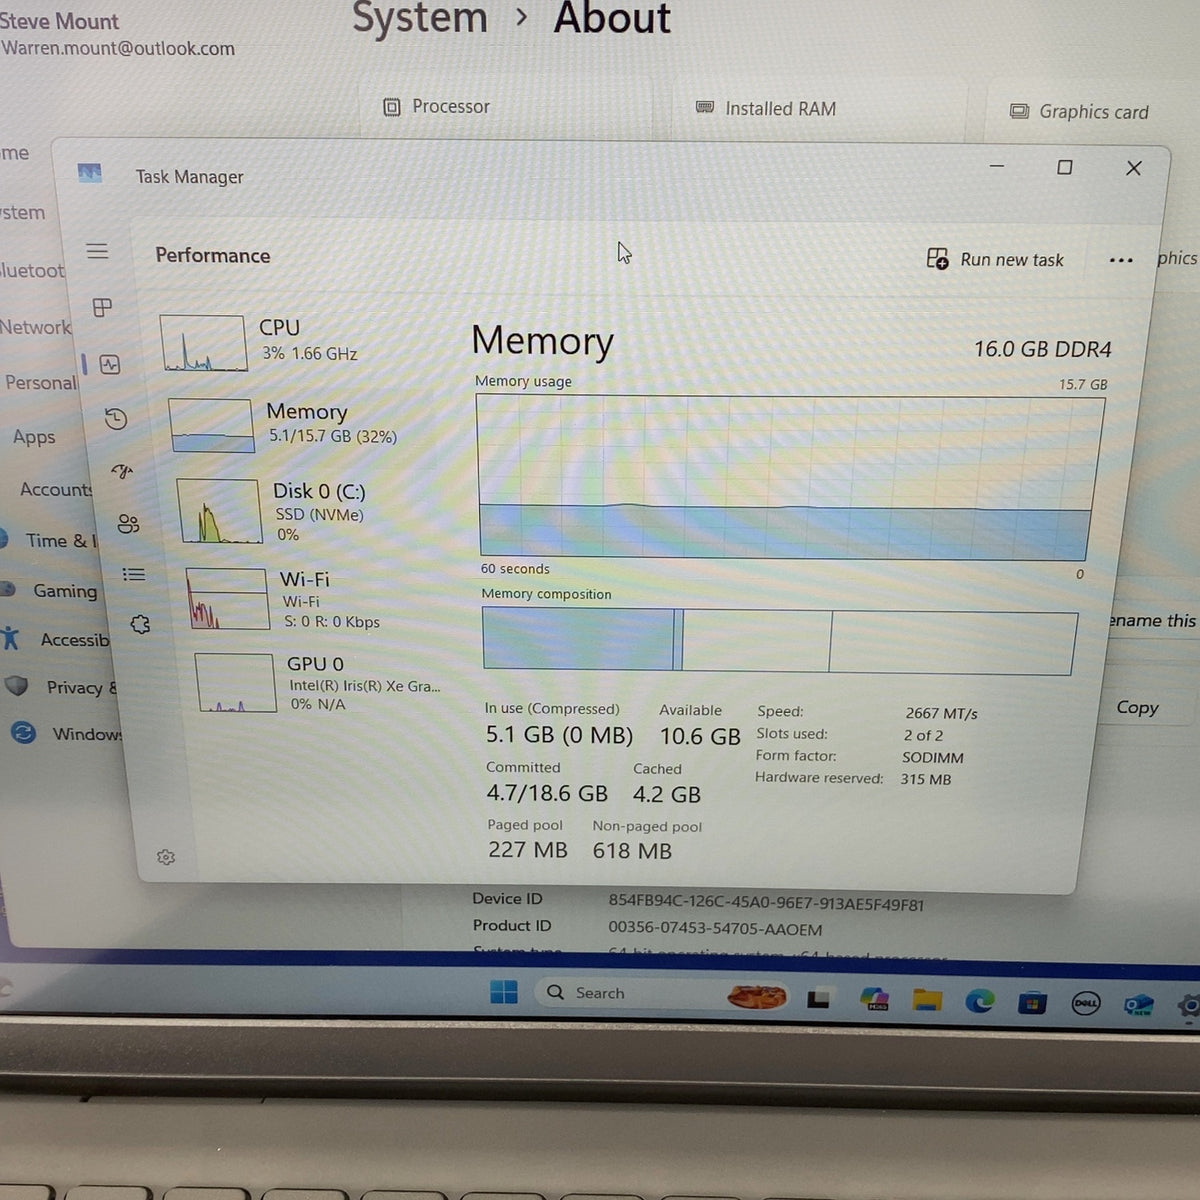The height and width of the screenshot is (1200, 1200).
Task: Click the 4.2 GB Cached value
Action: [667, 794]
